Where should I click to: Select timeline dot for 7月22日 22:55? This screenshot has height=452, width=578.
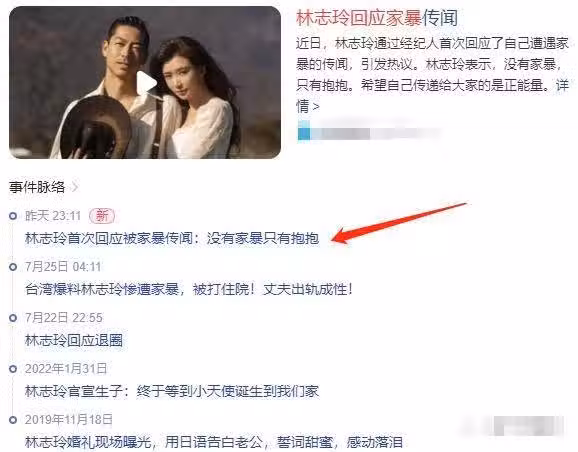[13, 318]
